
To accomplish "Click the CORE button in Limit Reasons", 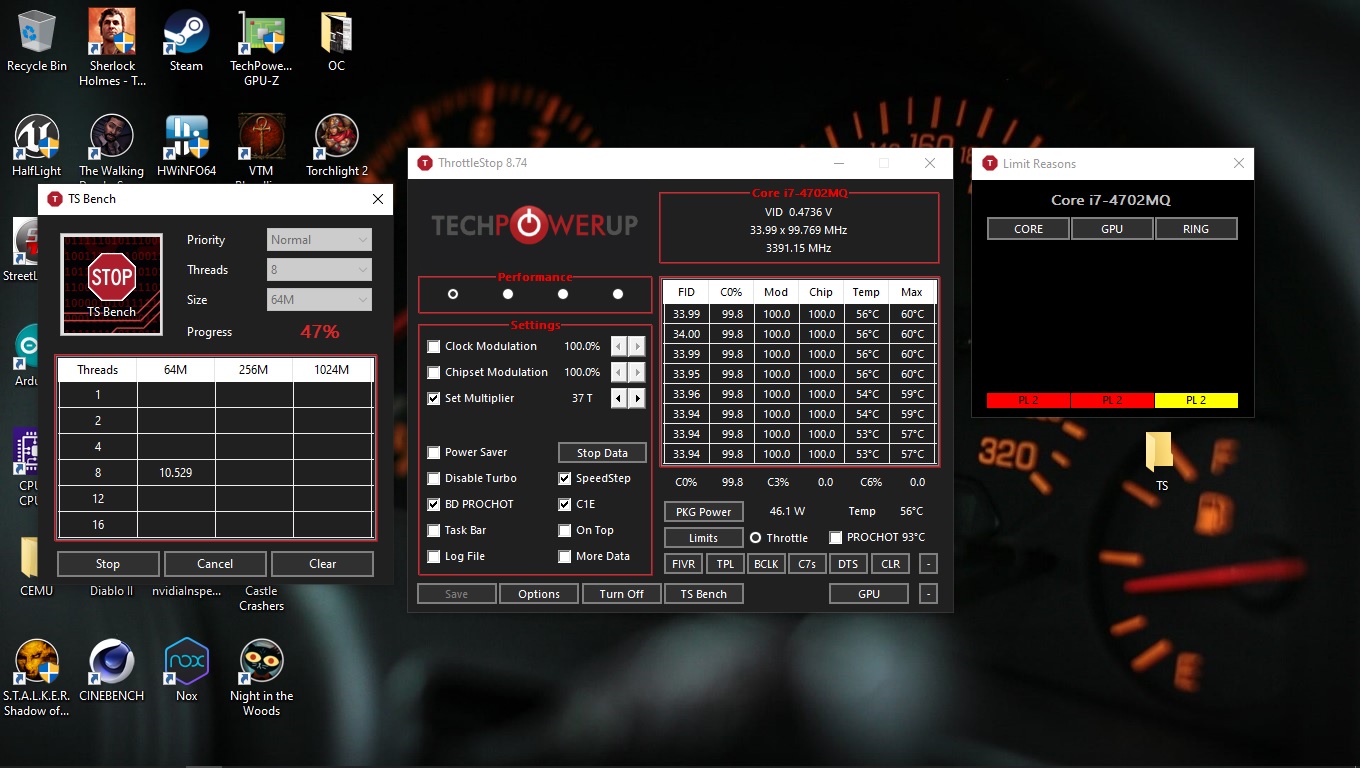I will 1028,229.
